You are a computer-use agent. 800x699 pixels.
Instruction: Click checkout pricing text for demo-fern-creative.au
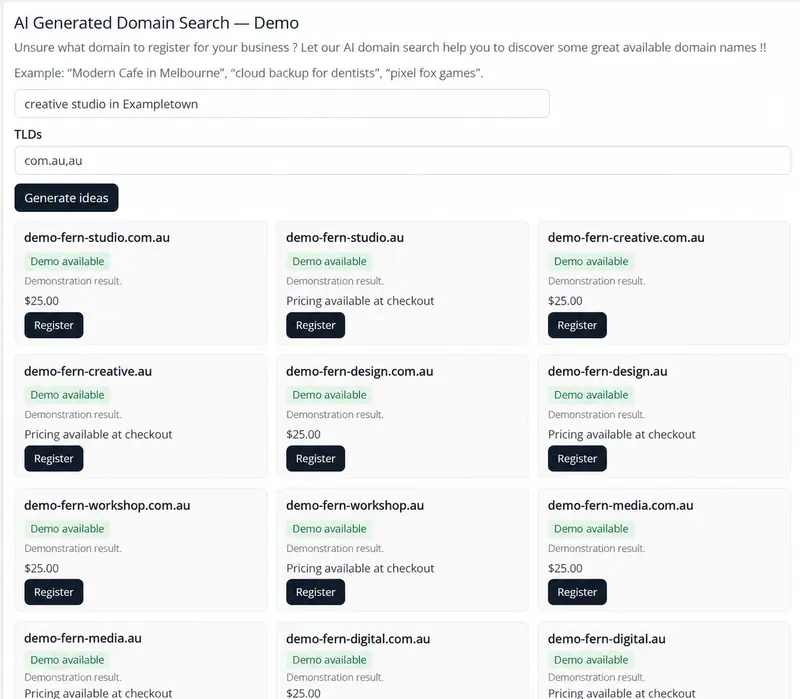point(98,434)
